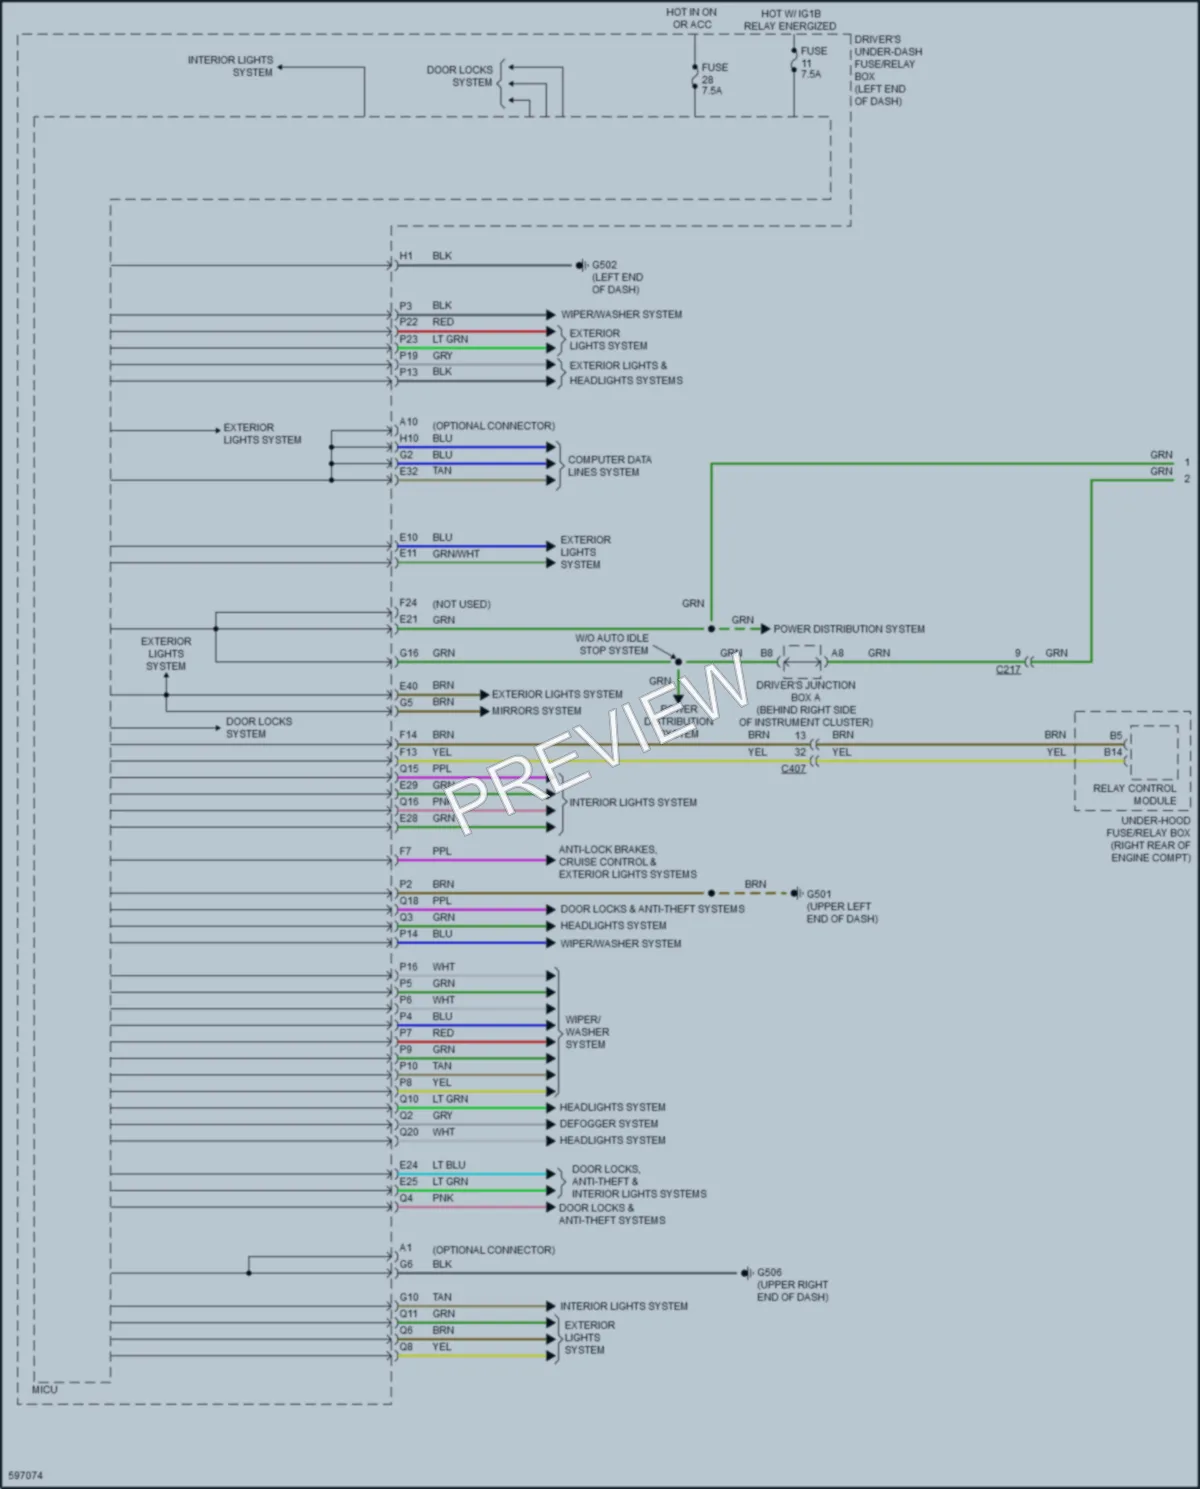Select pin Q8 YEL
Screen dimensions: 1200x1489
pyautogui.click(x=426, y=1347)
